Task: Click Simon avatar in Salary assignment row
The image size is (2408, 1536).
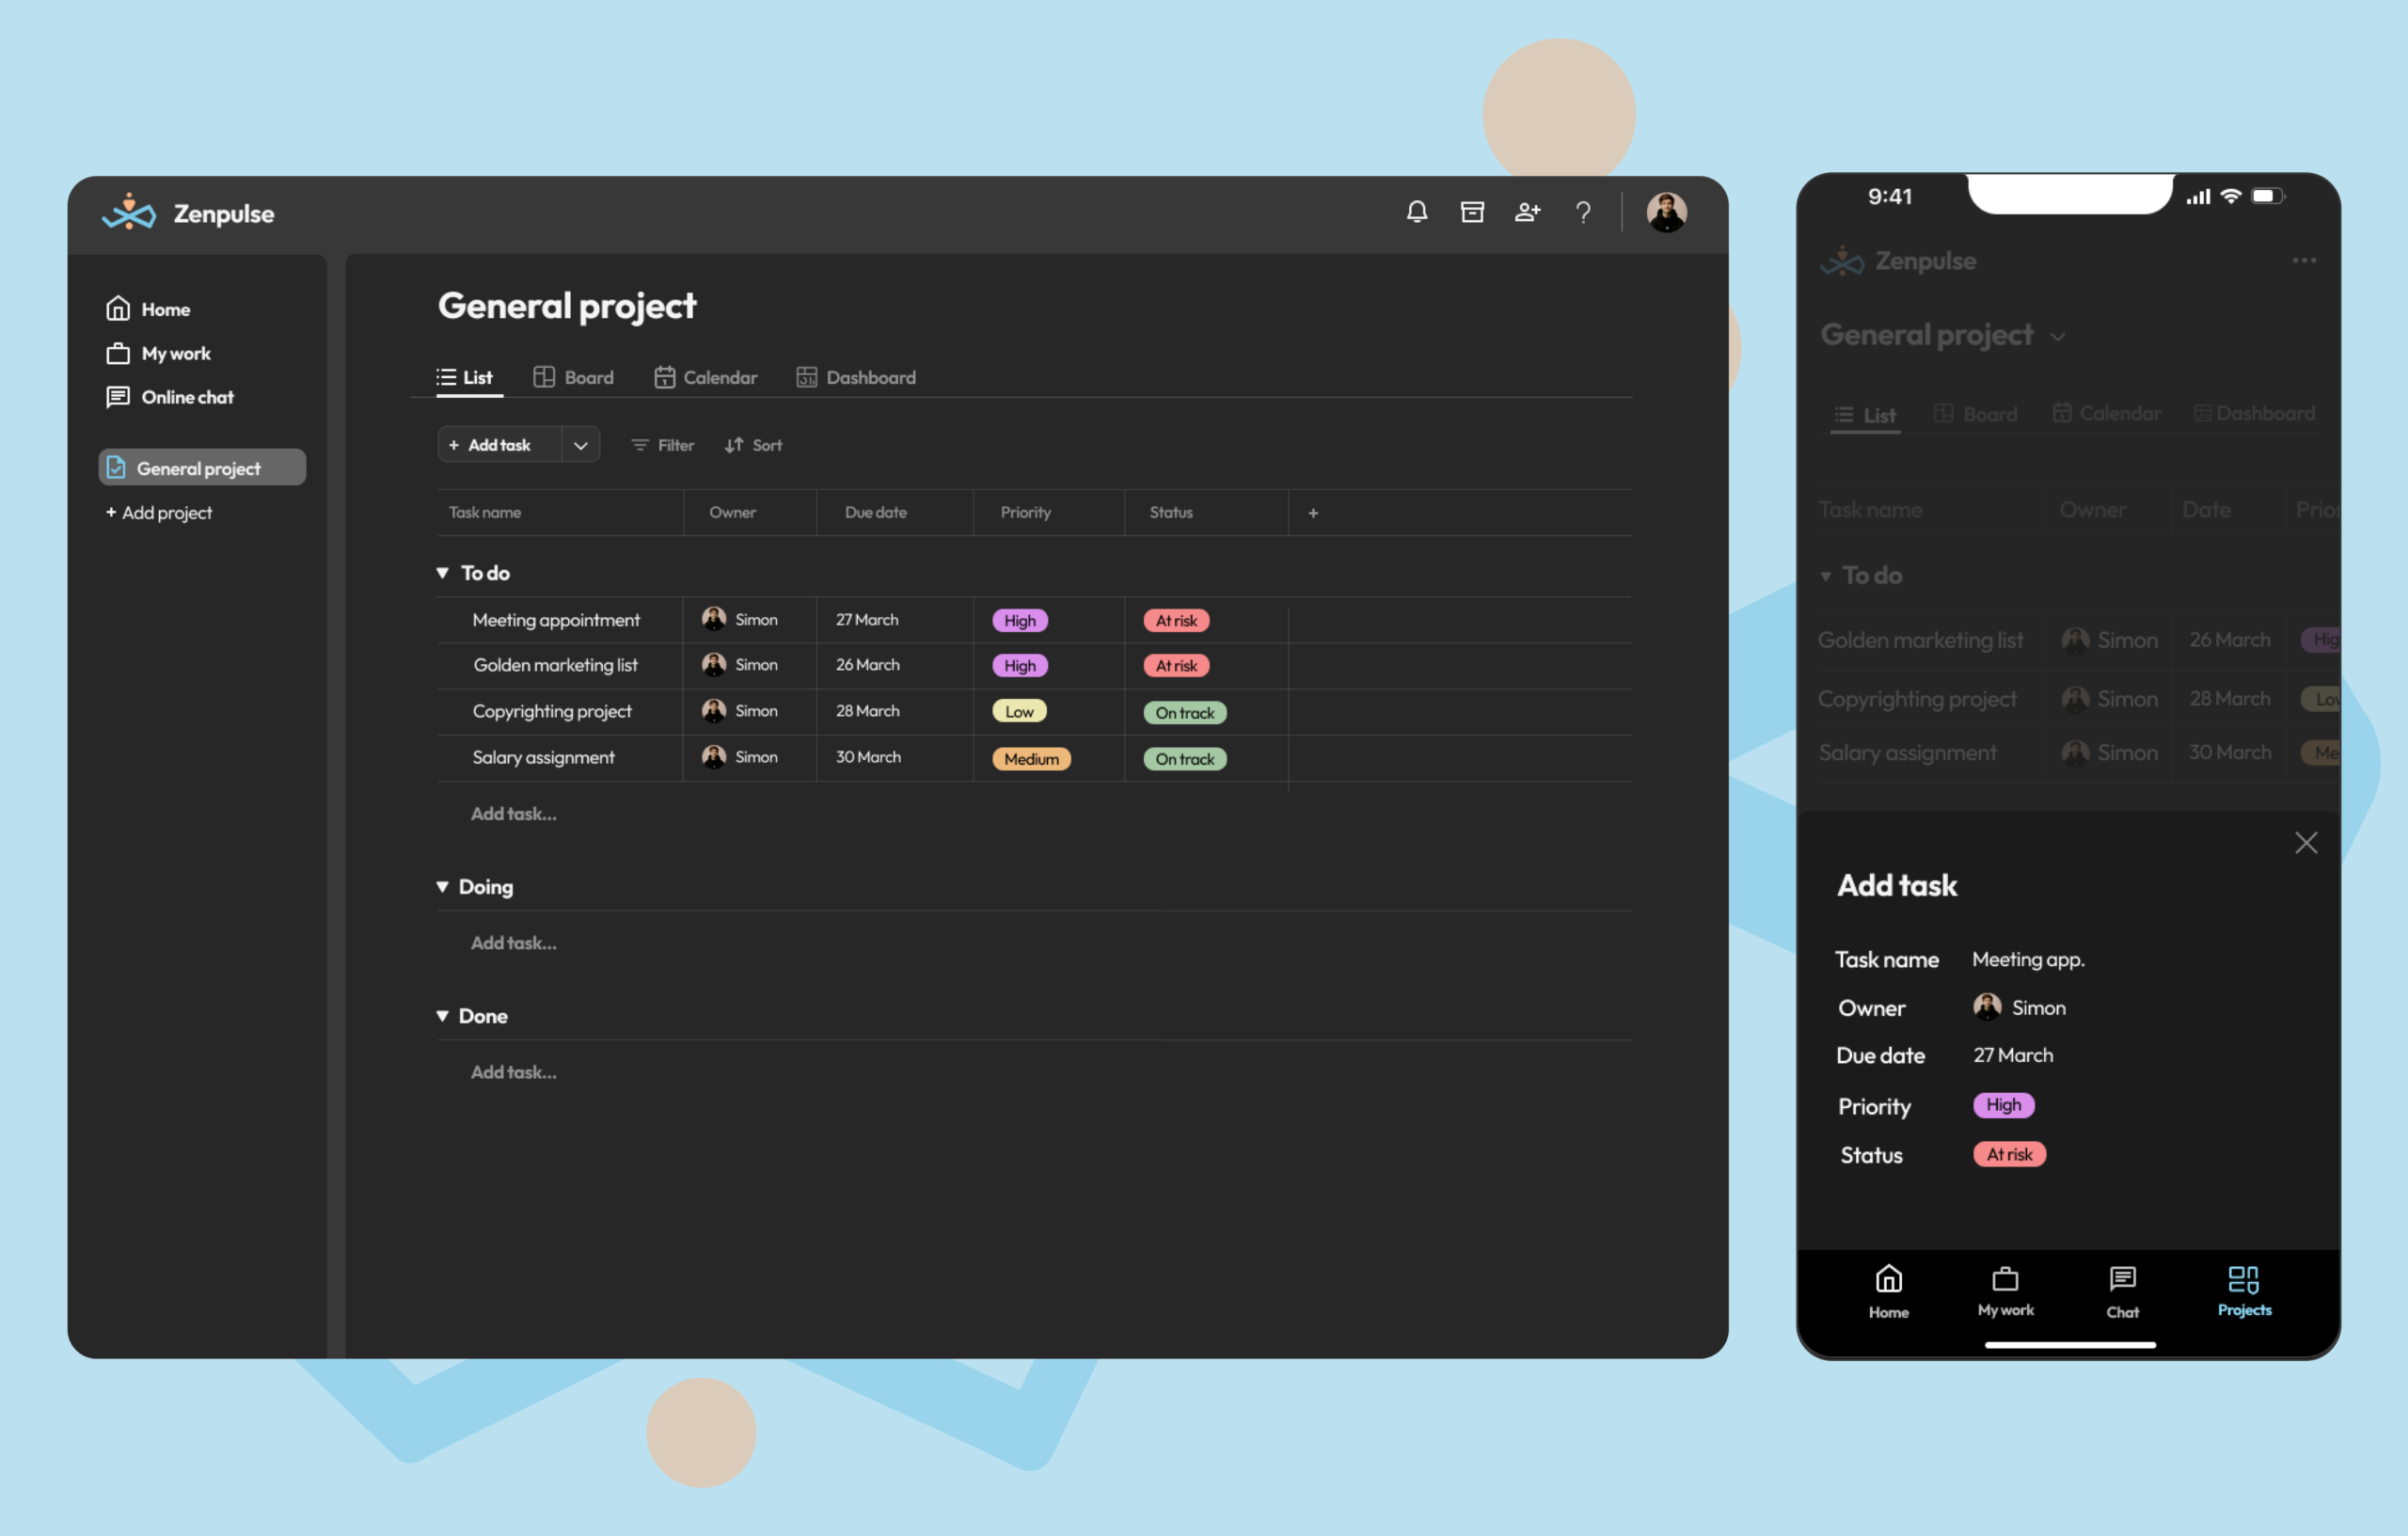Action: click(714, 757)
